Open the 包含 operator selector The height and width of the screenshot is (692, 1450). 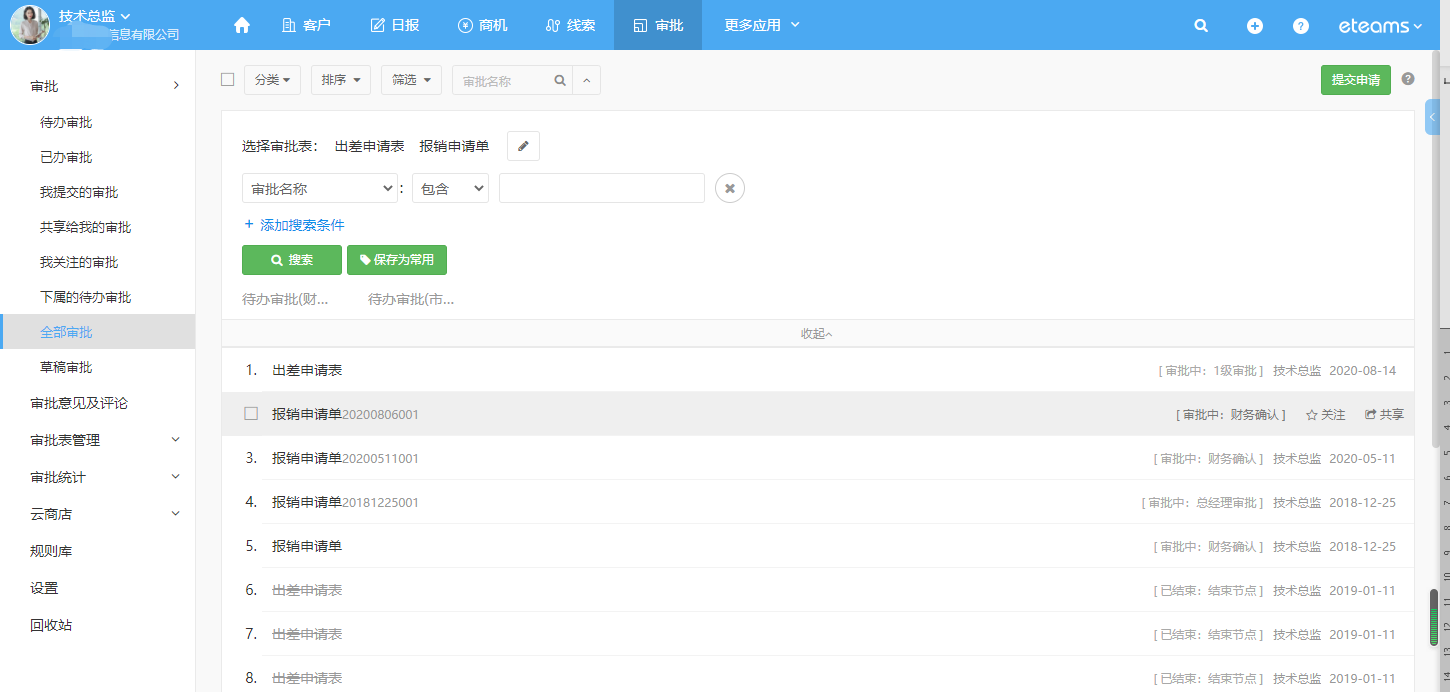pos(450,188)
